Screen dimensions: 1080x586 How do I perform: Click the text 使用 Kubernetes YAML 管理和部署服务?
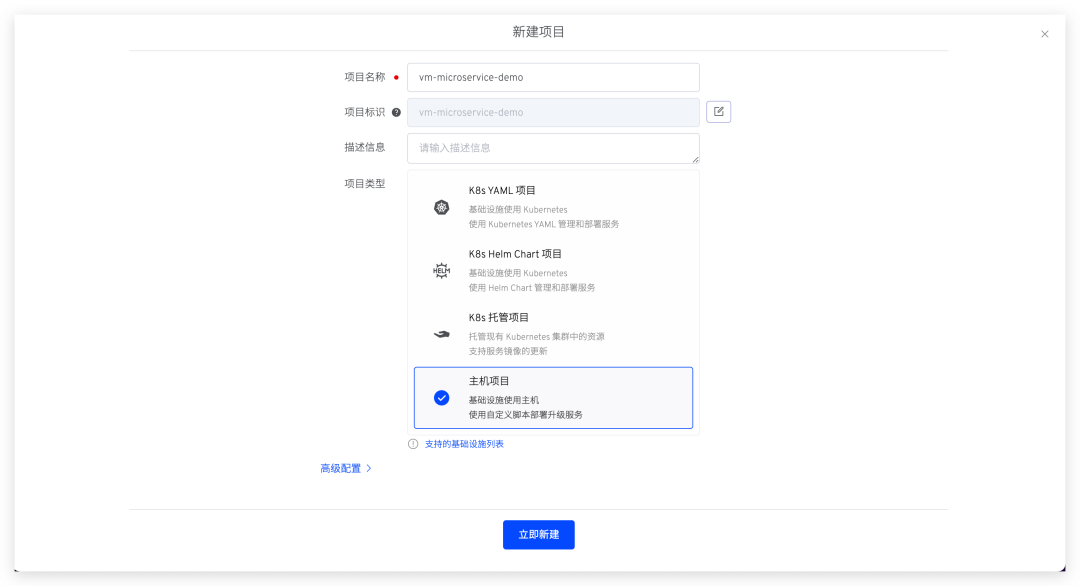pos(543,224)
